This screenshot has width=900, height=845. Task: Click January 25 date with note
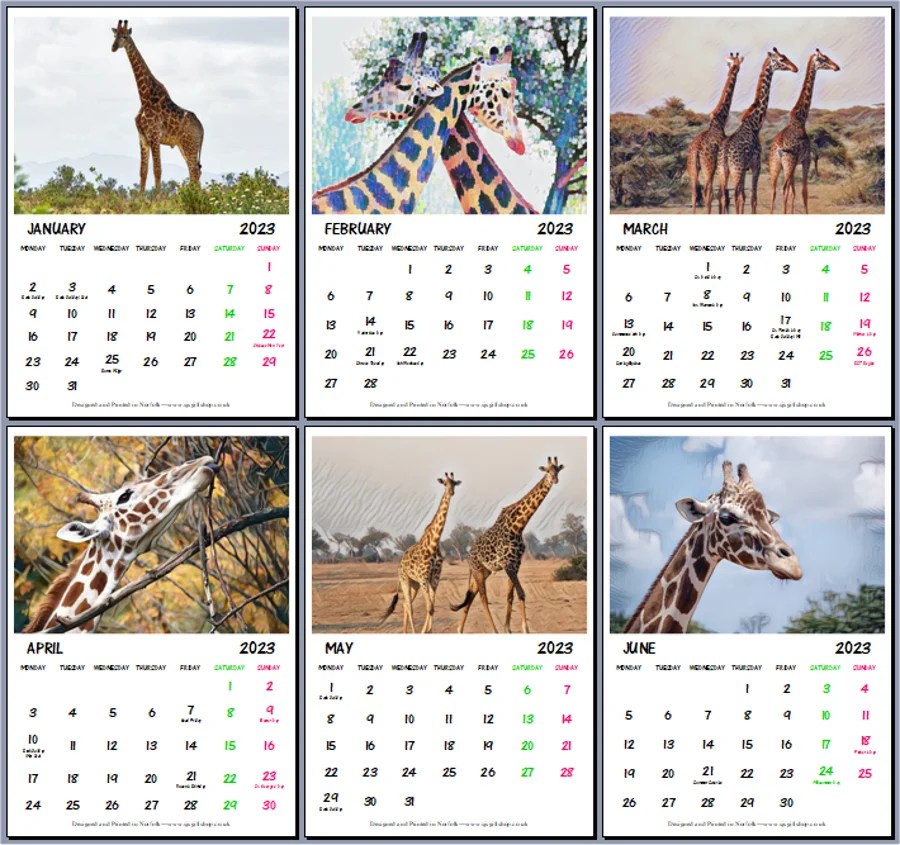coord(112,362)
